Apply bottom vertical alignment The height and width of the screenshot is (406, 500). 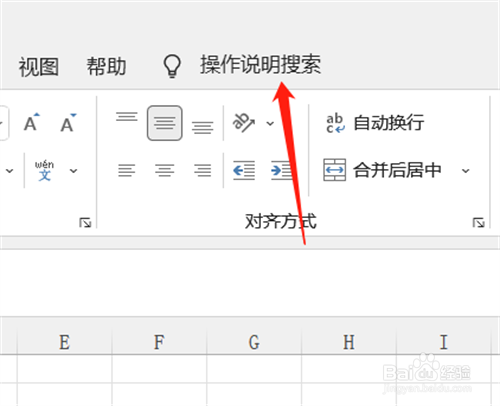click(202, 128)
